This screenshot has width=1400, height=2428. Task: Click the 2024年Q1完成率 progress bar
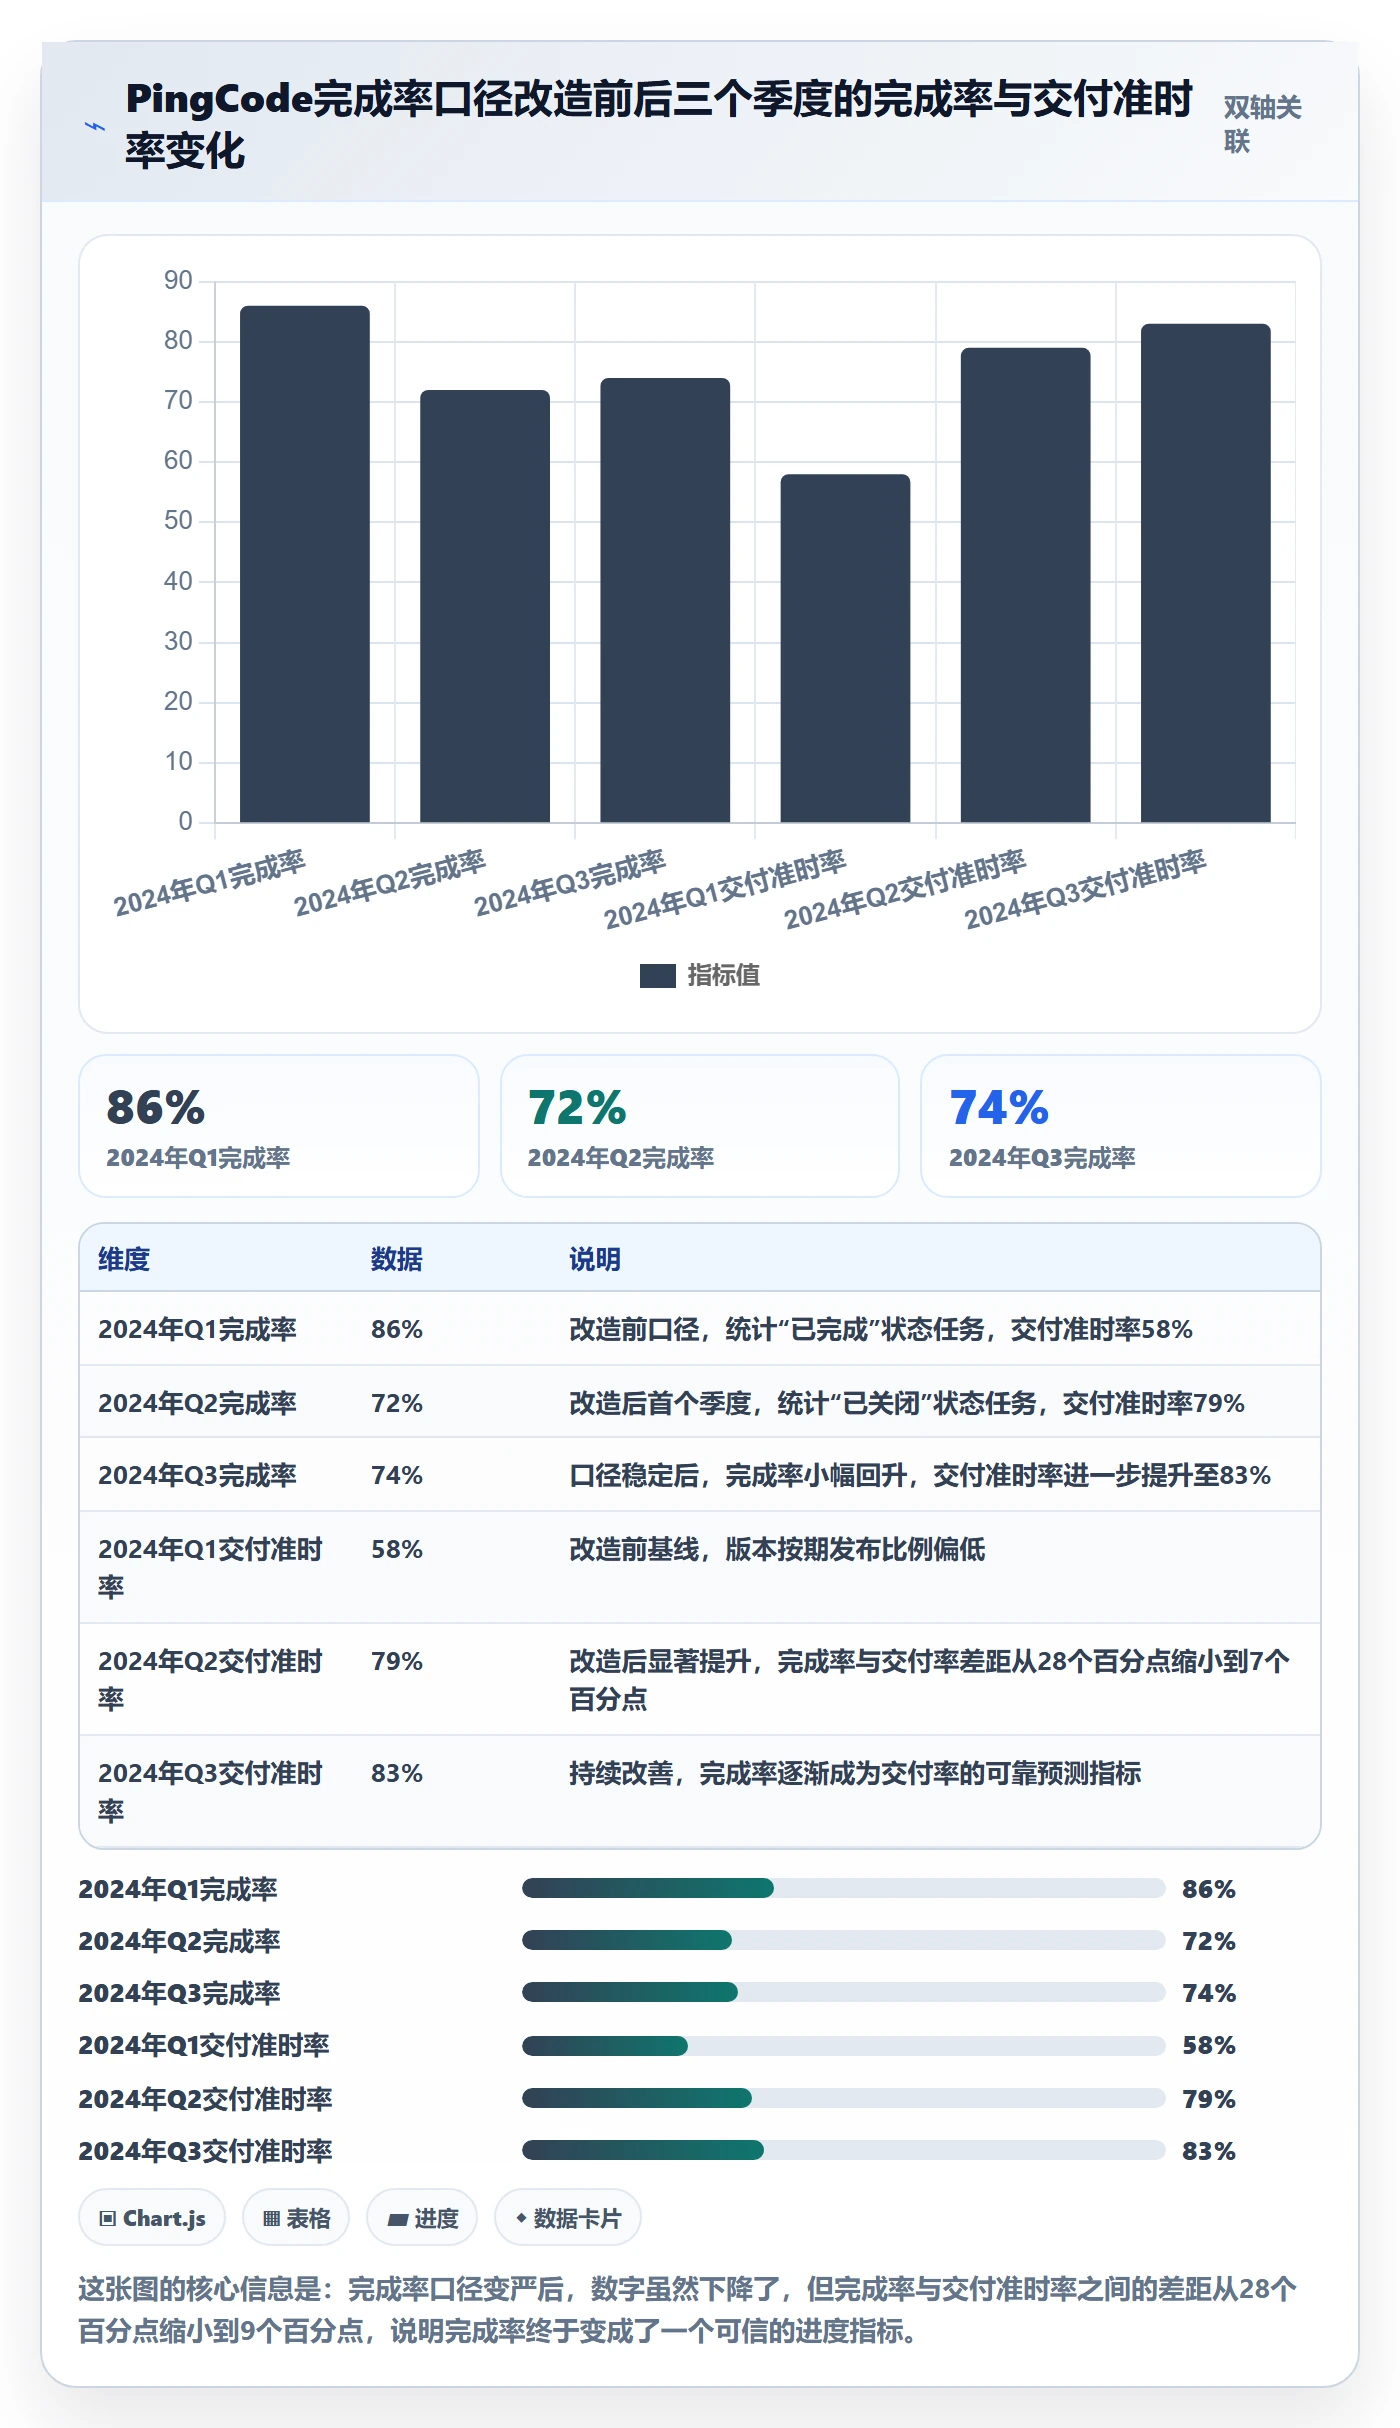[x=843, y=1888]
